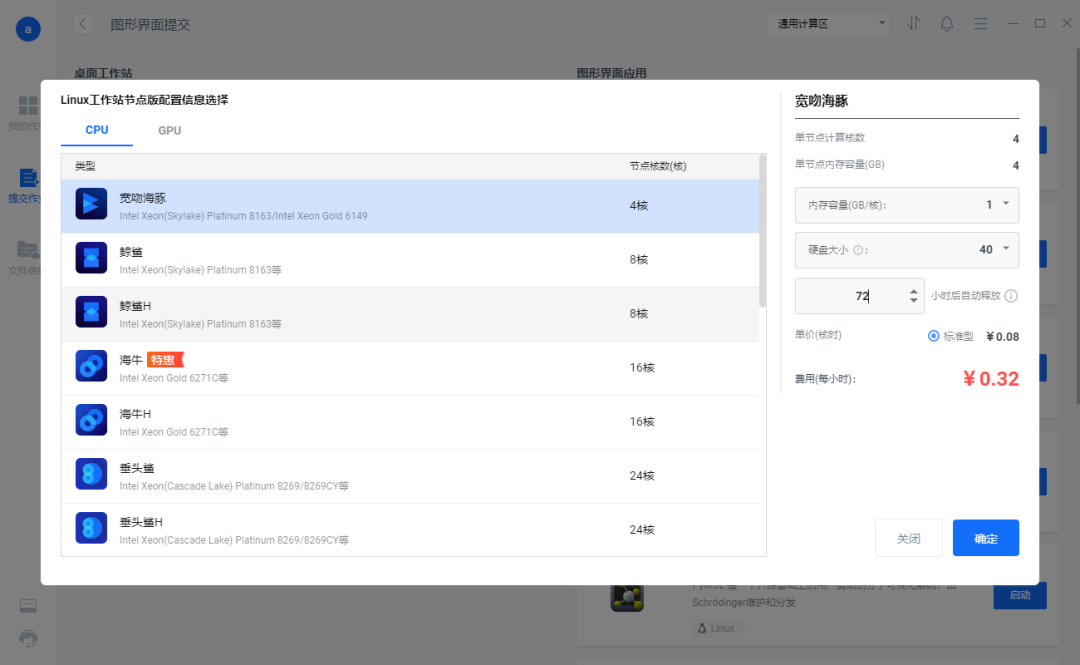Confirm with the 确定 button

(986, 538)
